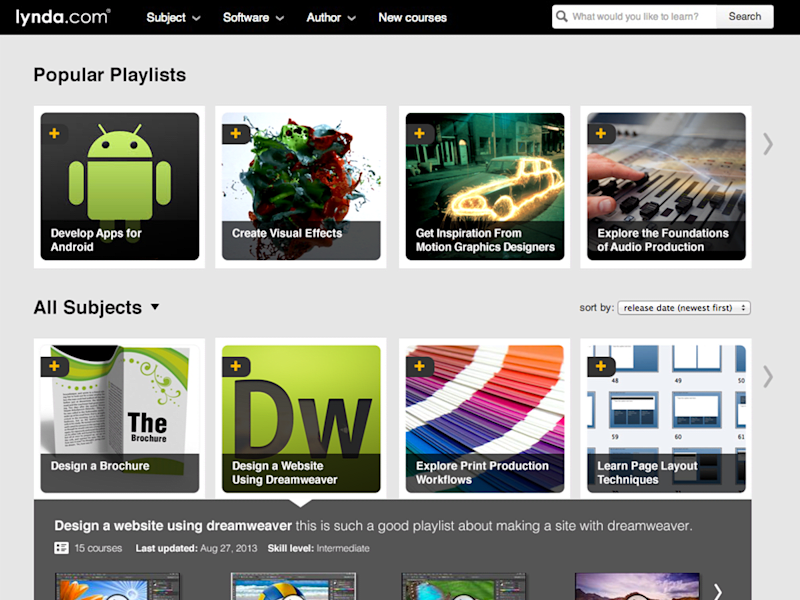
Task: Add Motion Graphics Designers playlist with plus icon
Action: click(419, 134)
